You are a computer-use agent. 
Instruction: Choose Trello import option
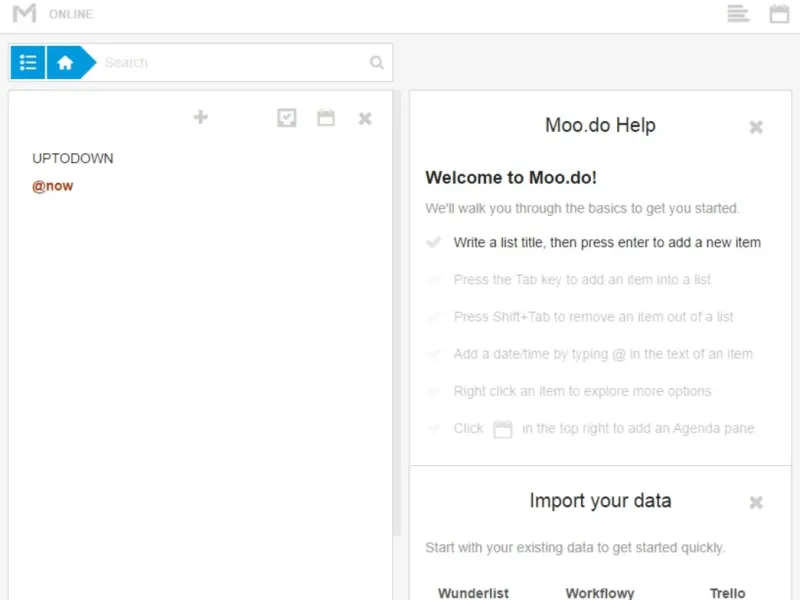(x=728, y=593)
